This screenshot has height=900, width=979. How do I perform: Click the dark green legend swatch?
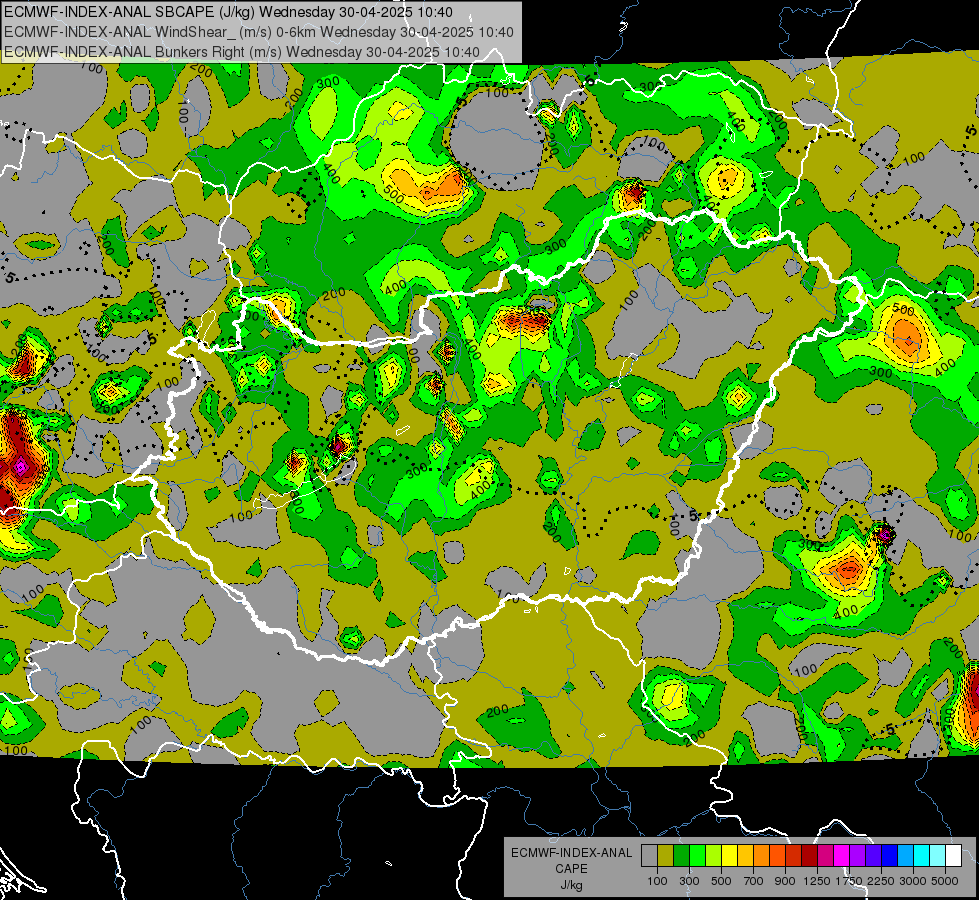[x=681, y=855]
